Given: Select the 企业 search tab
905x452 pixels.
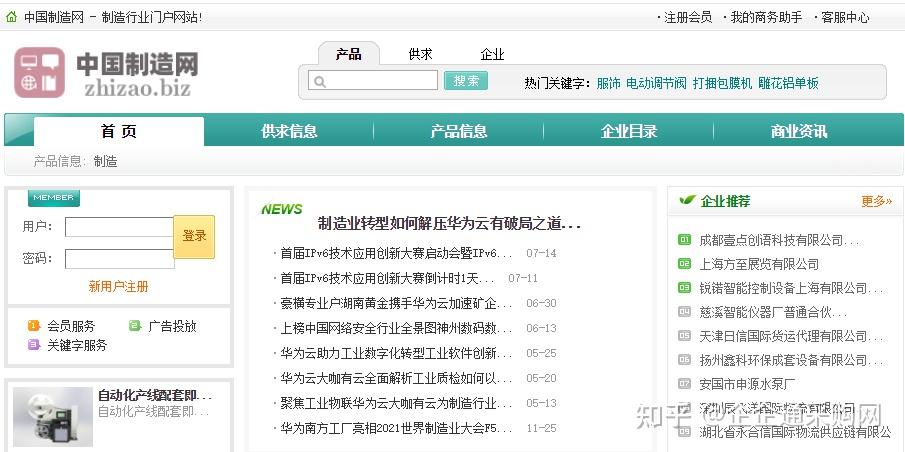Looking at the screenshot, I should (492, 54).
